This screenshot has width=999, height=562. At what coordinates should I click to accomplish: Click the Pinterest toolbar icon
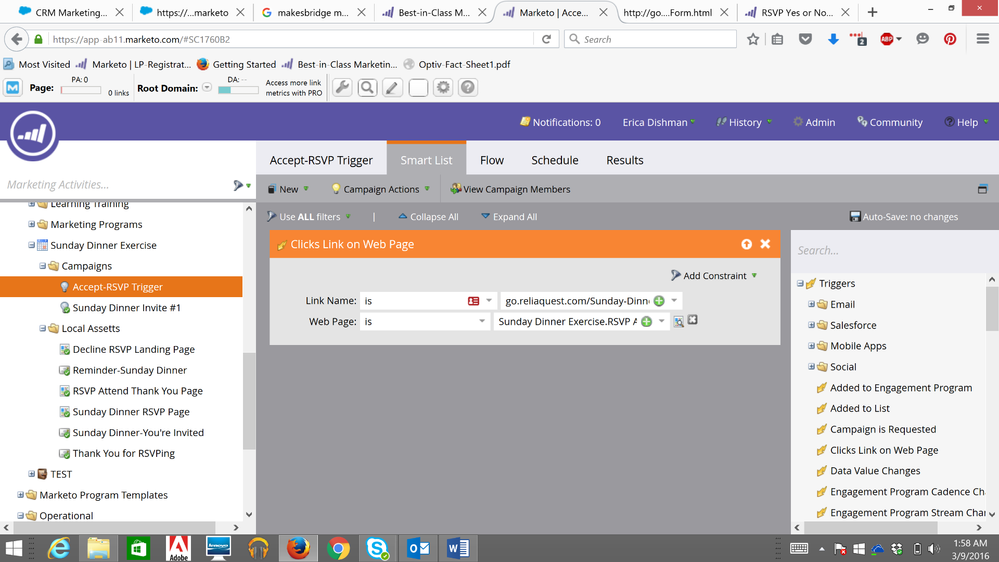tap(950, 39)
